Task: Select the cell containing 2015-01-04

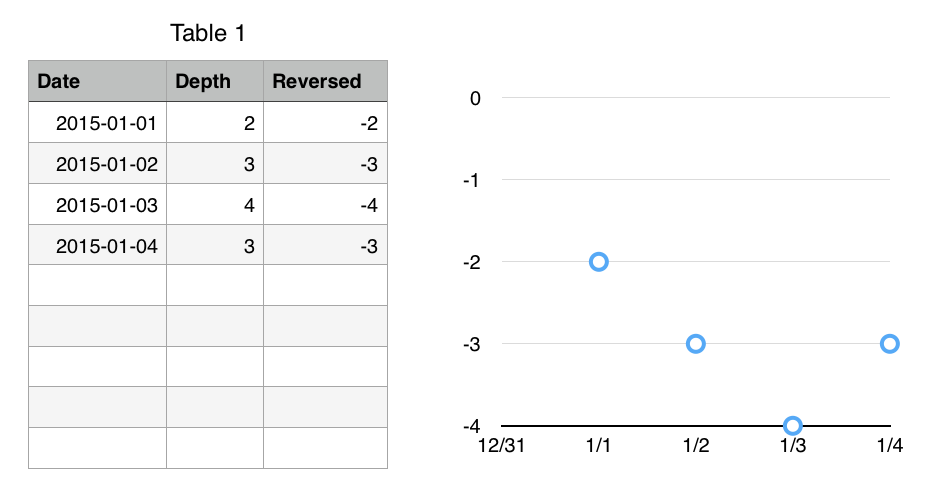Action: pos(98,245)
